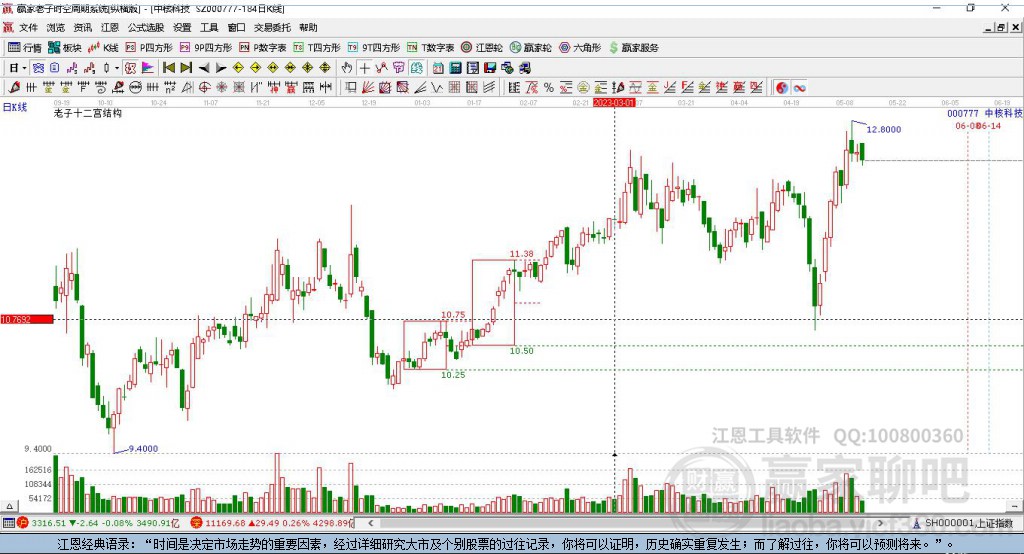The width and height of the screenshot is (1024, 554).
Task: Select the hand pan tool
Action: click(x=347, y=68)
